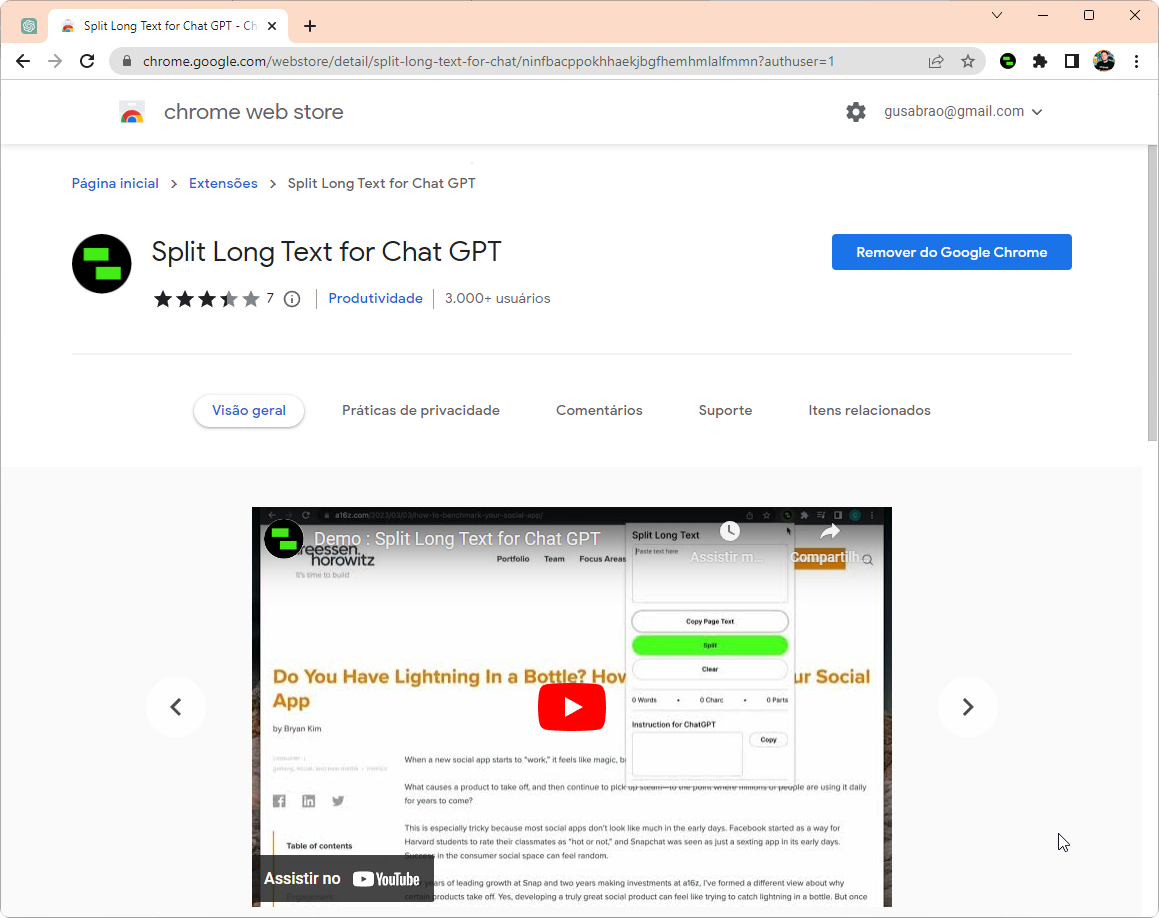The image size is (1159, 918).
Task: Open the Chrome three-dot menu
Action: 1136,61
